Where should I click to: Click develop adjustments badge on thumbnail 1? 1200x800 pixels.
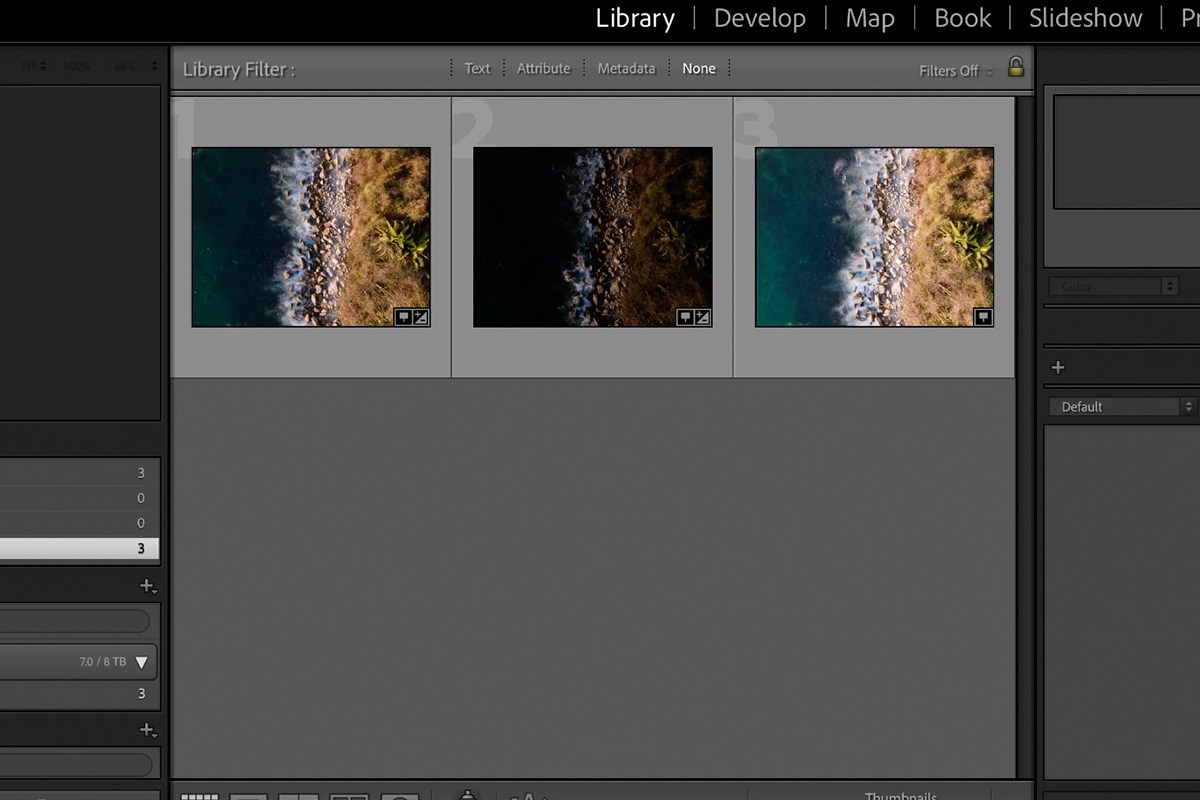421,317
